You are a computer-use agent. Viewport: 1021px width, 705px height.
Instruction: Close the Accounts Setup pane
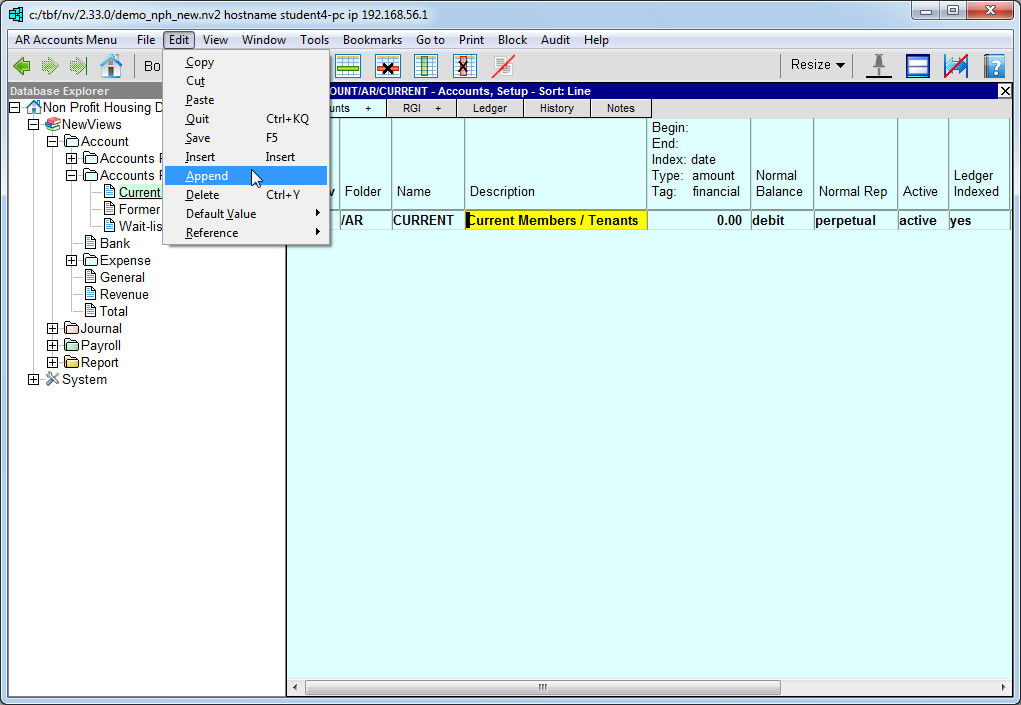[1005, 91]
